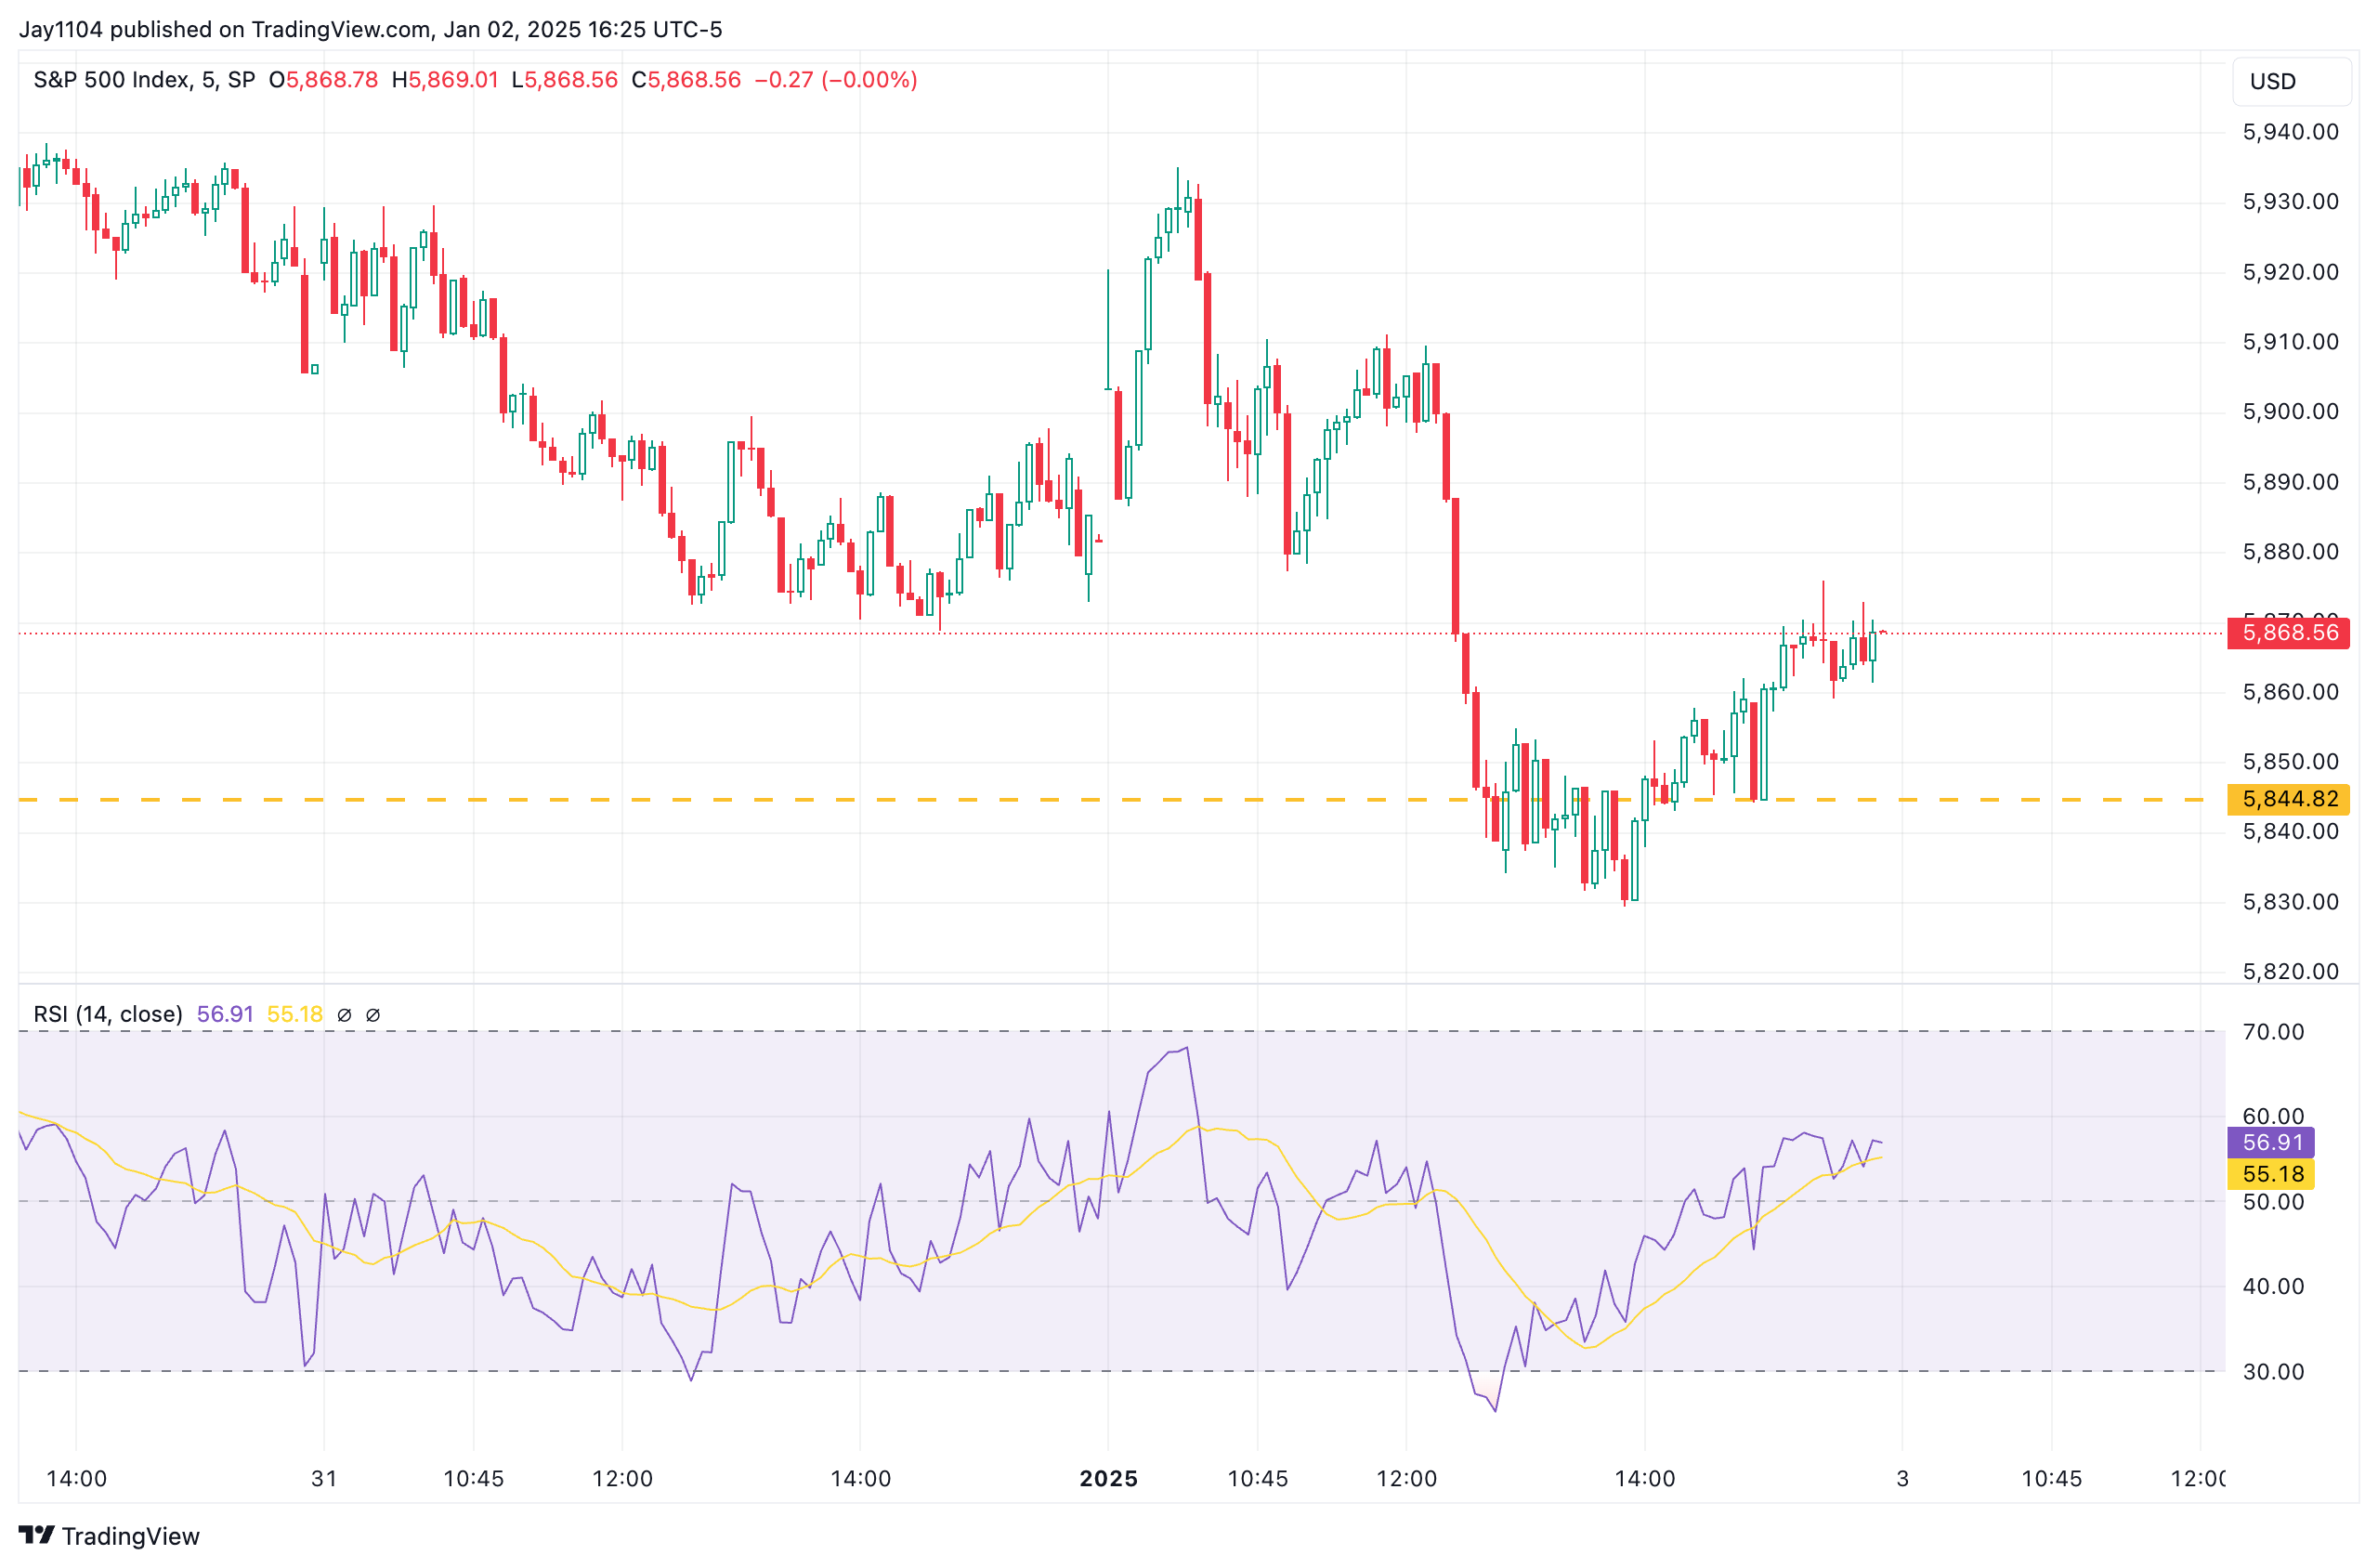Click the purple 56.91 RSI label
The image size is (2378, 1568).
[x=2271, y=1142]
